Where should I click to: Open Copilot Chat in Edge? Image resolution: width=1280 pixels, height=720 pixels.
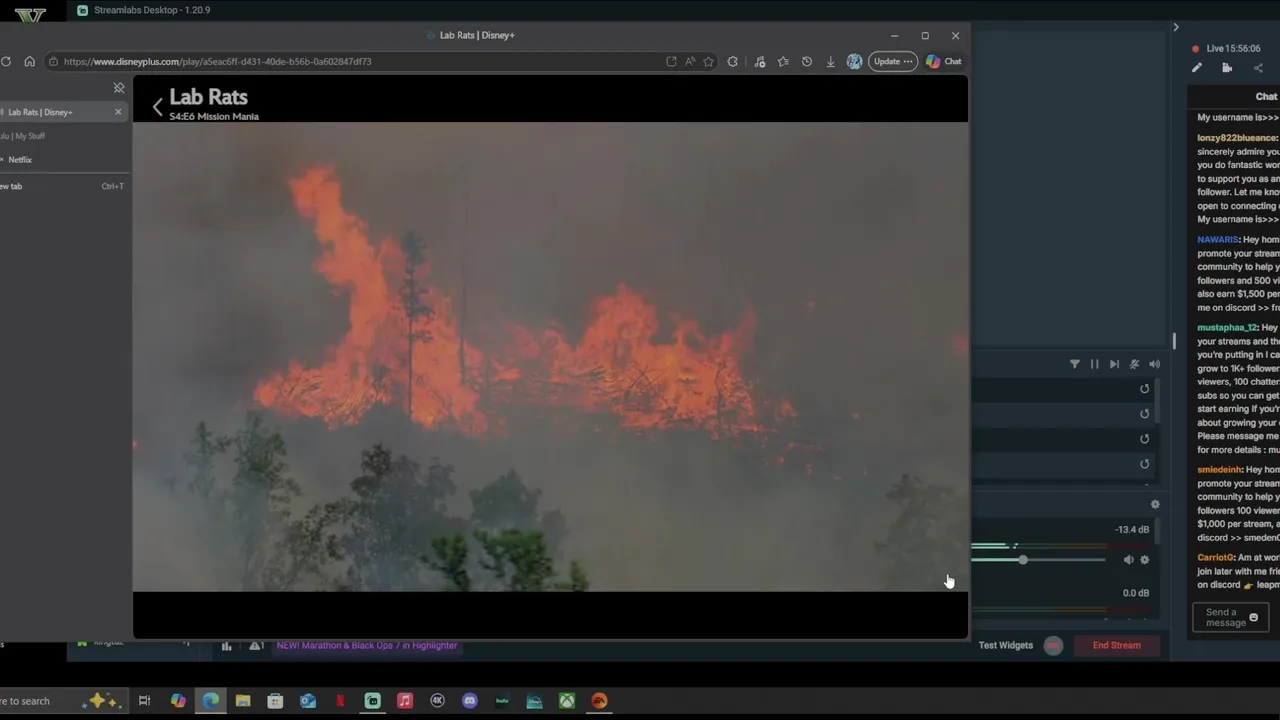coord(944,61)
